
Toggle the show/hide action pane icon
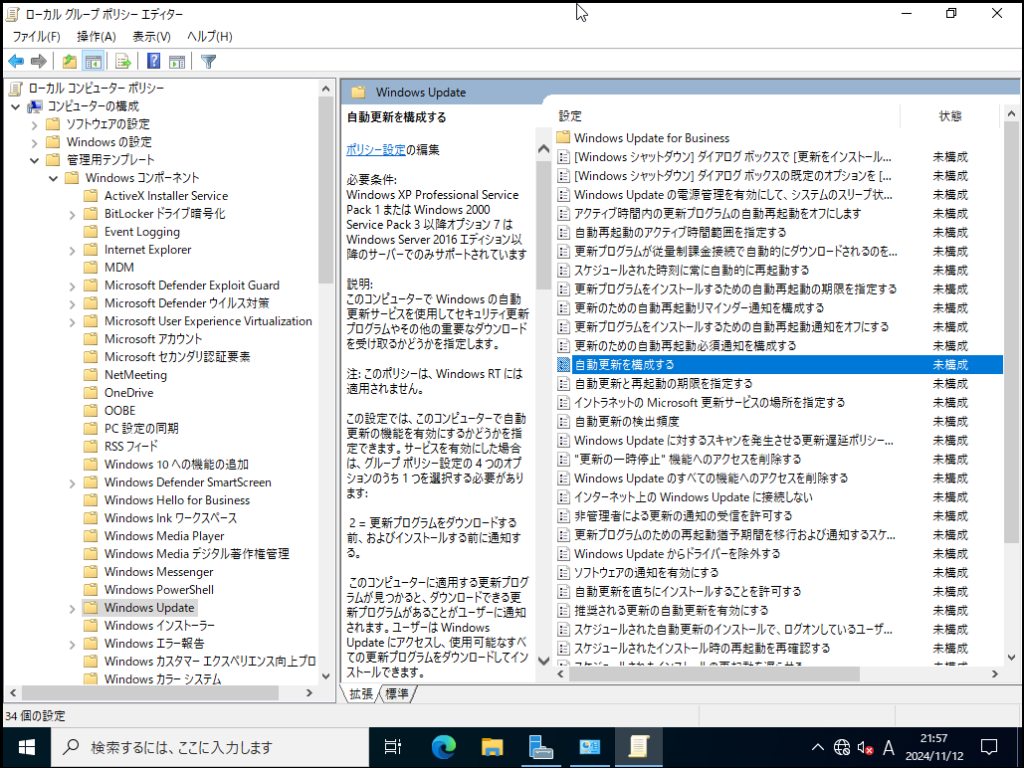point(176,61)
